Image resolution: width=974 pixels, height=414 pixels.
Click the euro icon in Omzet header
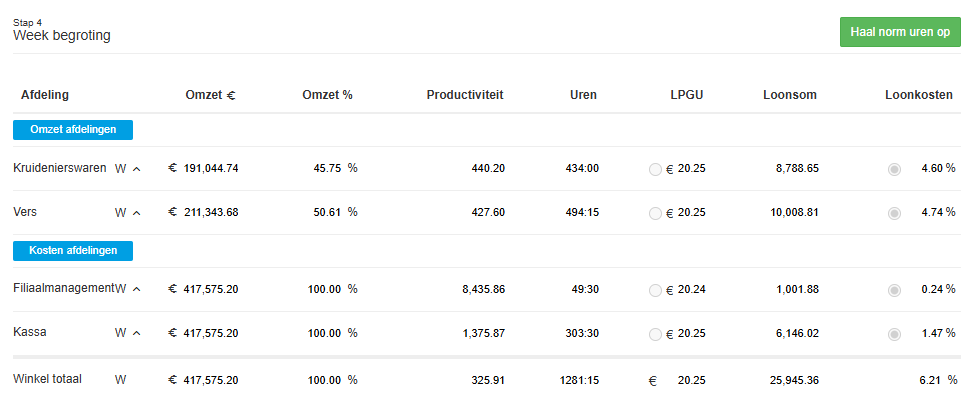[x=231, y=96]
